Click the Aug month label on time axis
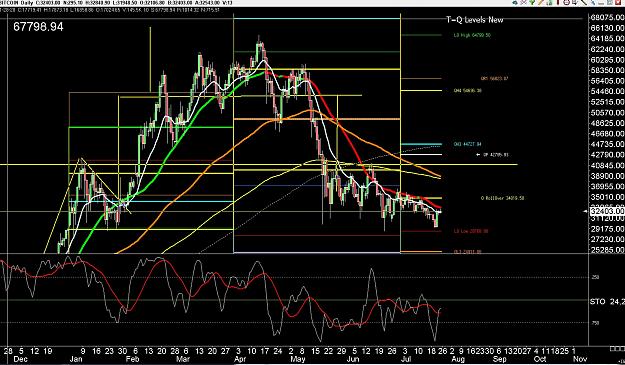Viewport: 625px width, 365px height. [x=458, y=359]
